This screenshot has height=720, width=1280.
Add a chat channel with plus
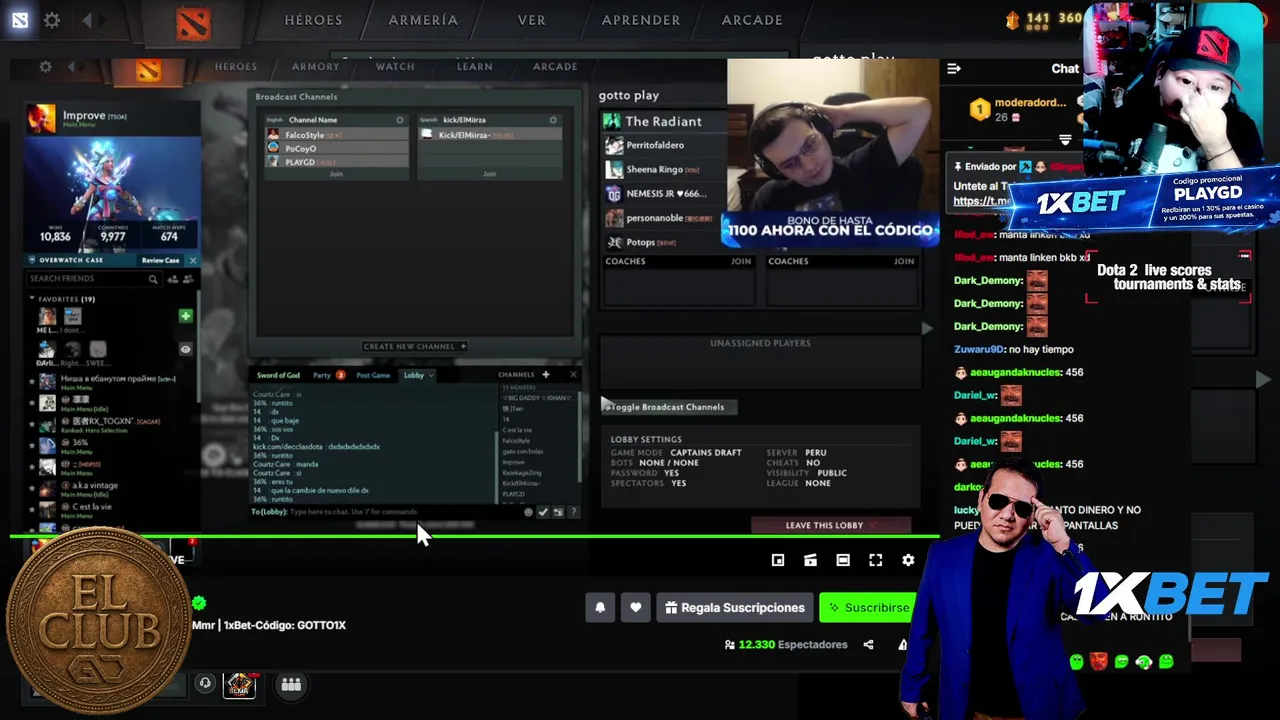coord(545,375)
